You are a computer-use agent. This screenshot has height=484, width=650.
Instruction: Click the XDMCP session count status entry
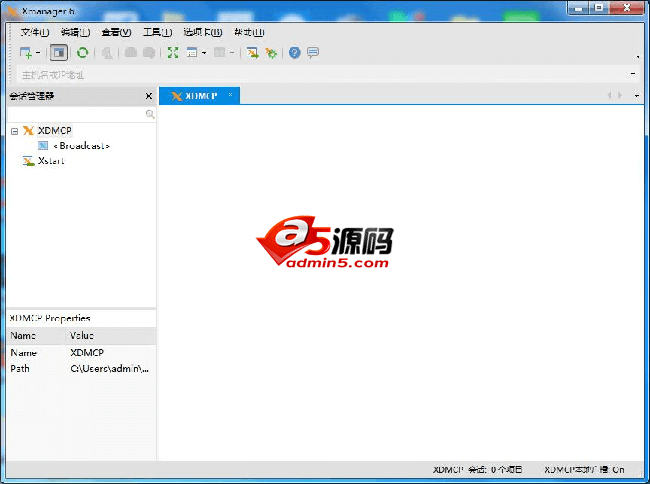(478, 470)
